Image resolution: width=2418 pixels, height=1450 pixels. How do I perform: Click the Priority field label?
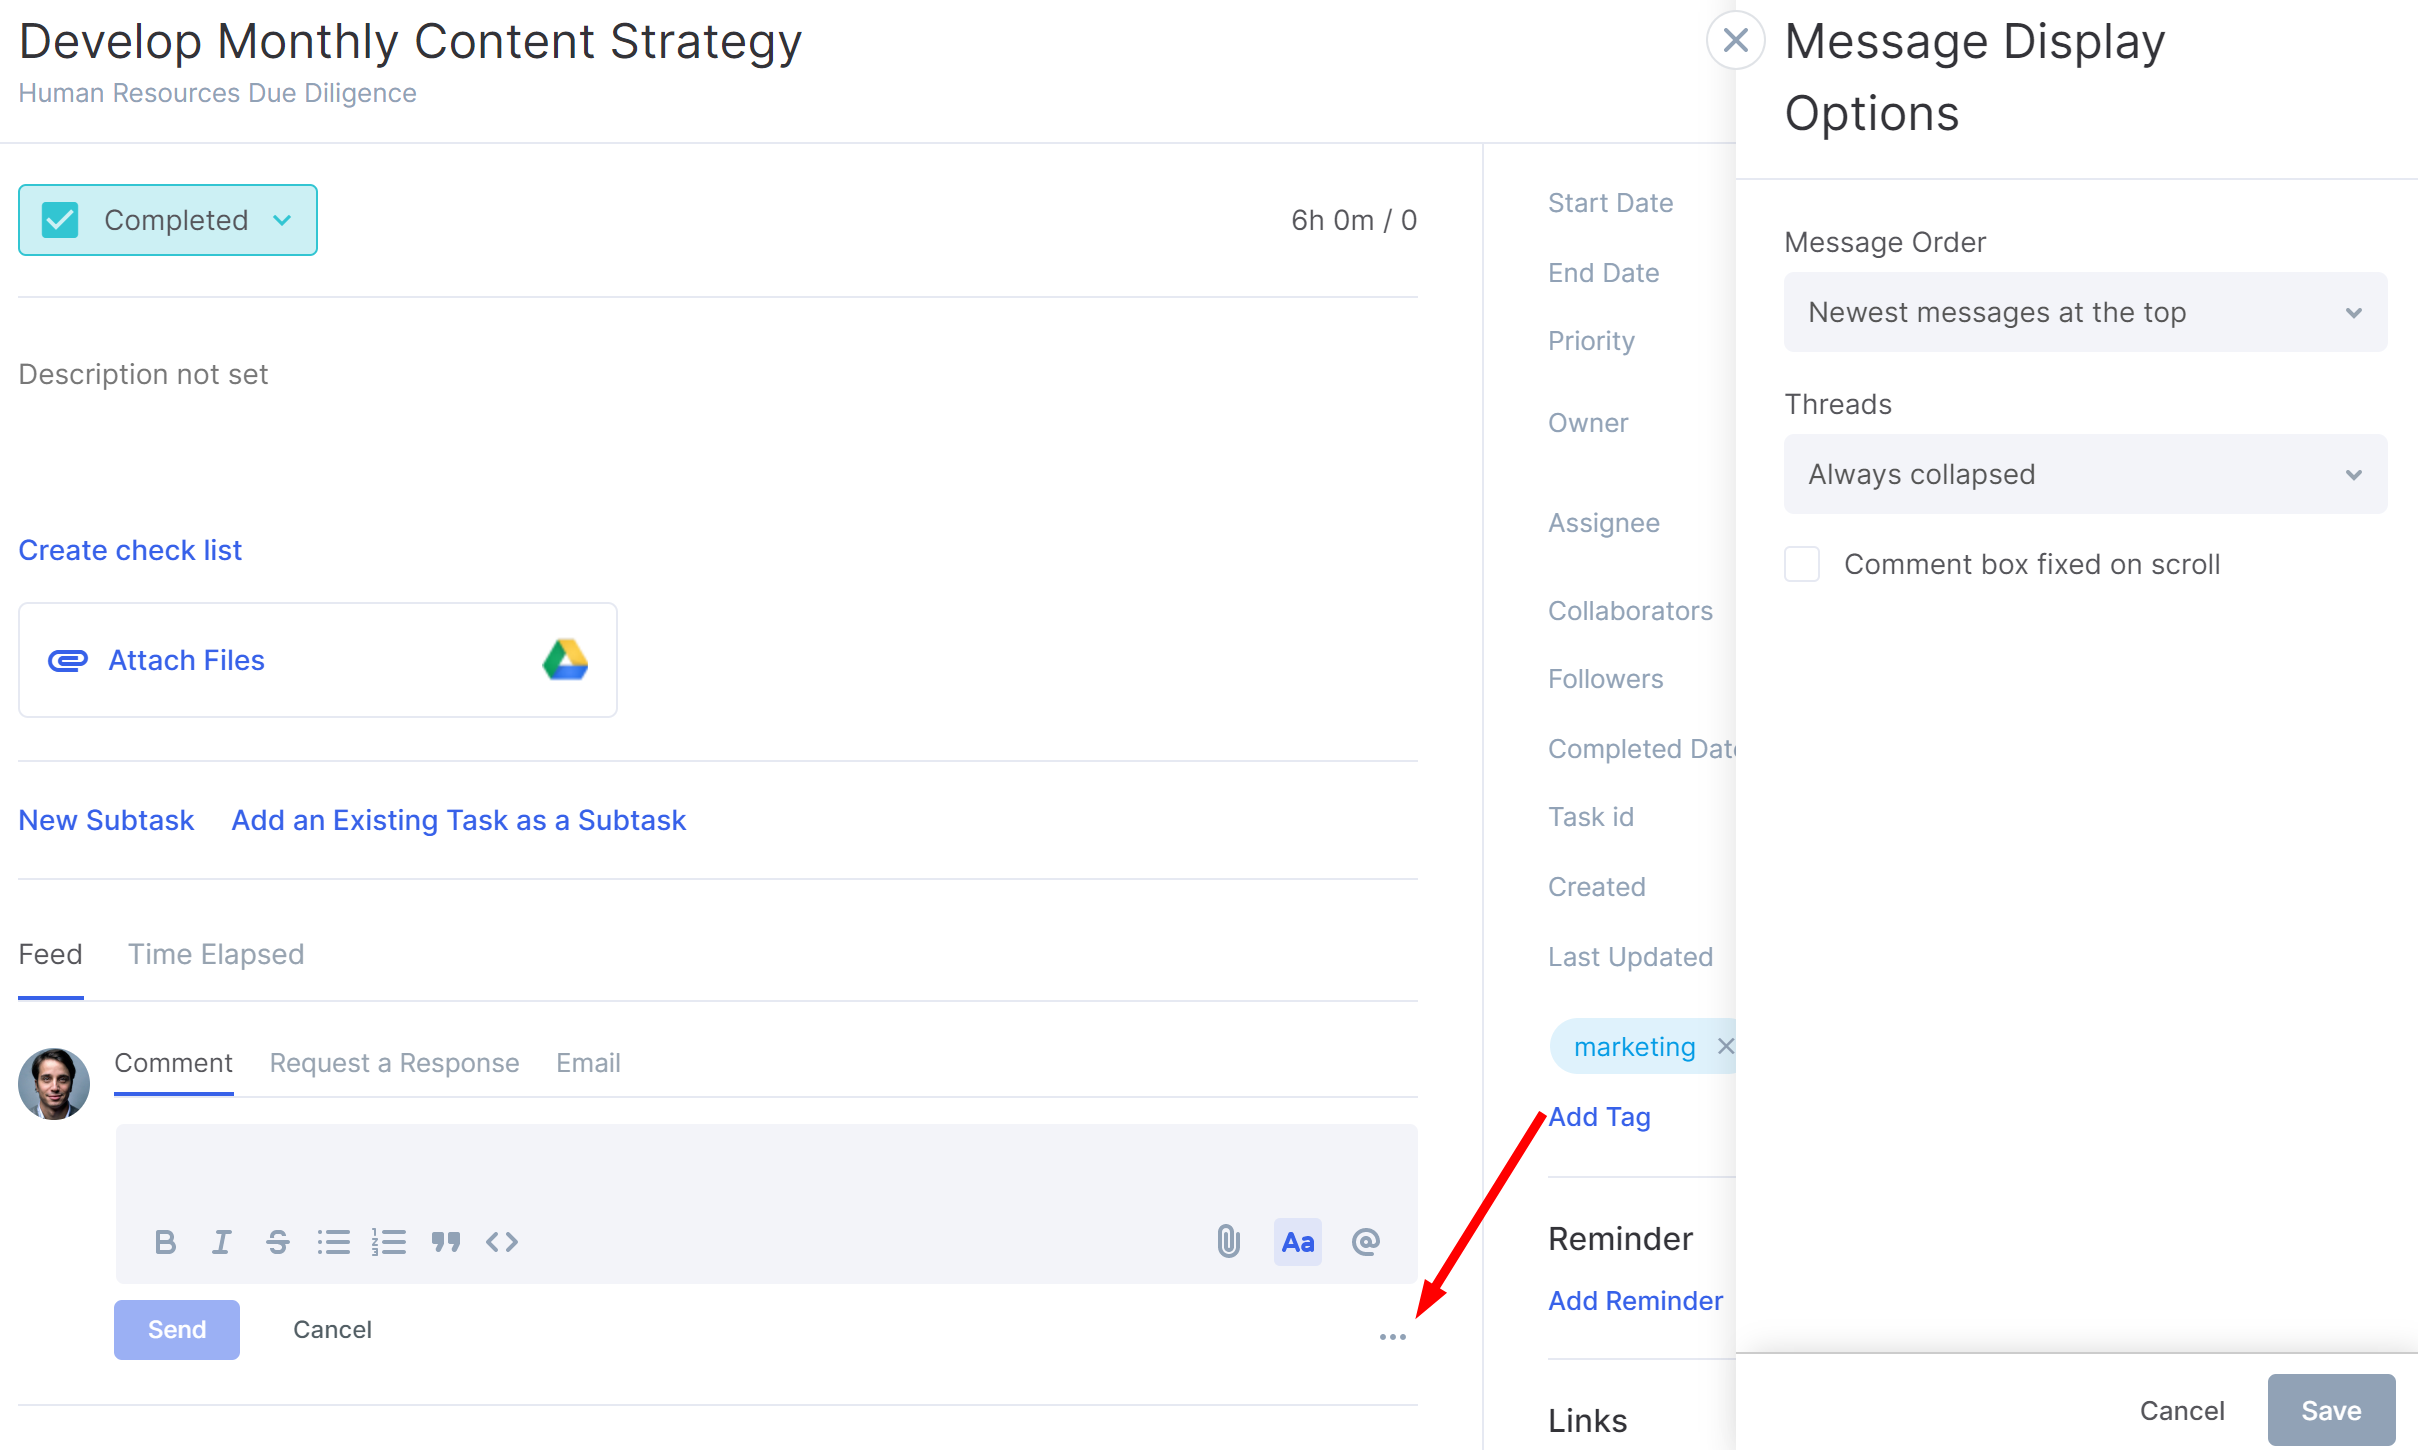(1591, 341)
